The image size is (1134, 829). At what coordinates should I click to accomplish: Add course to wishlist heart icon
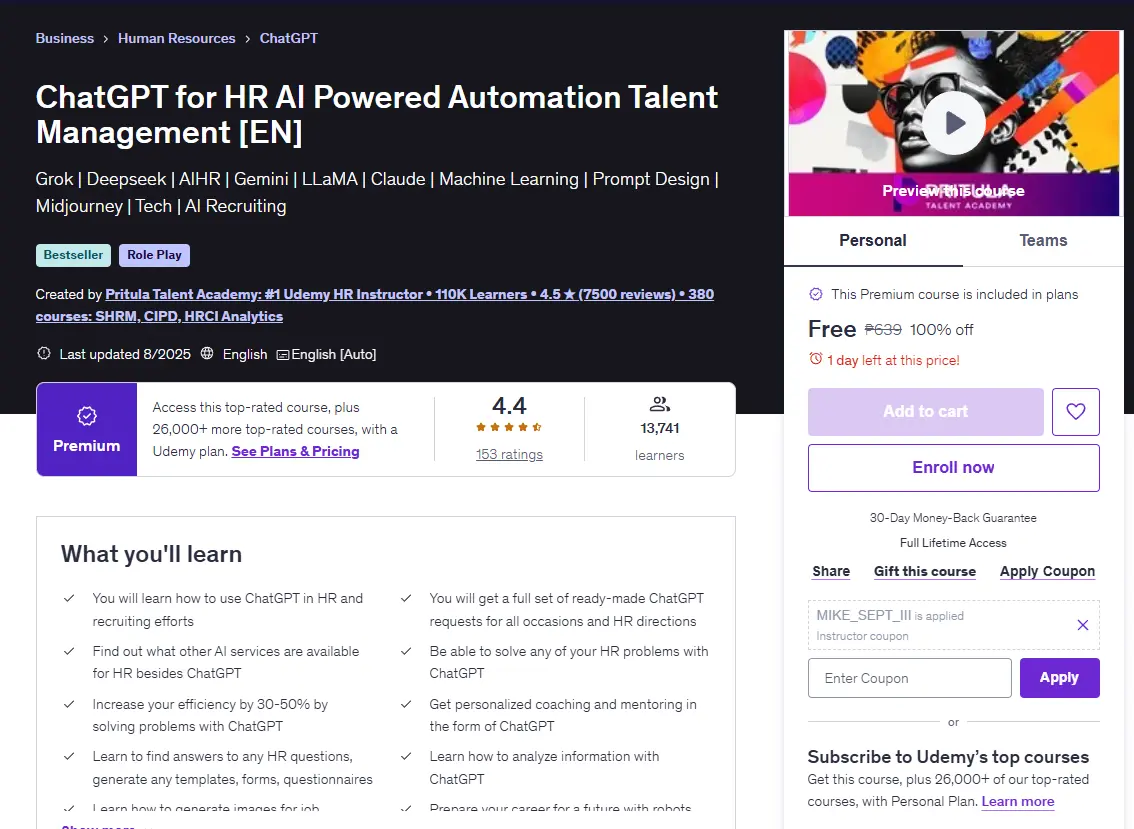[1075, 412]
